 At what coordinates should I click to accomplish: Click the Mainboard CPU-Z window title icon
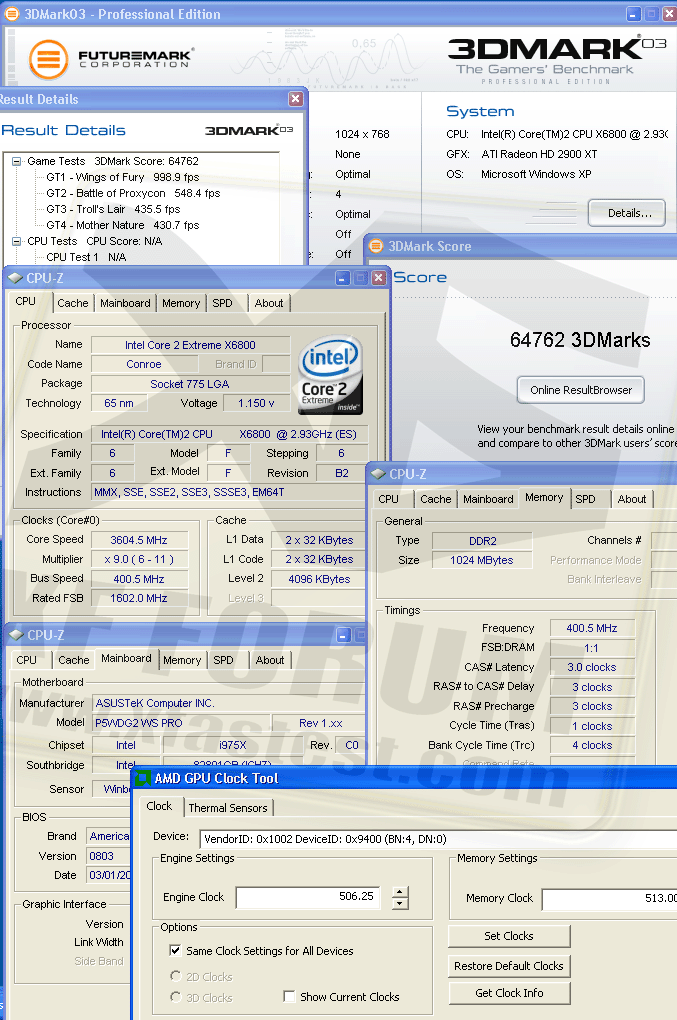16,635
